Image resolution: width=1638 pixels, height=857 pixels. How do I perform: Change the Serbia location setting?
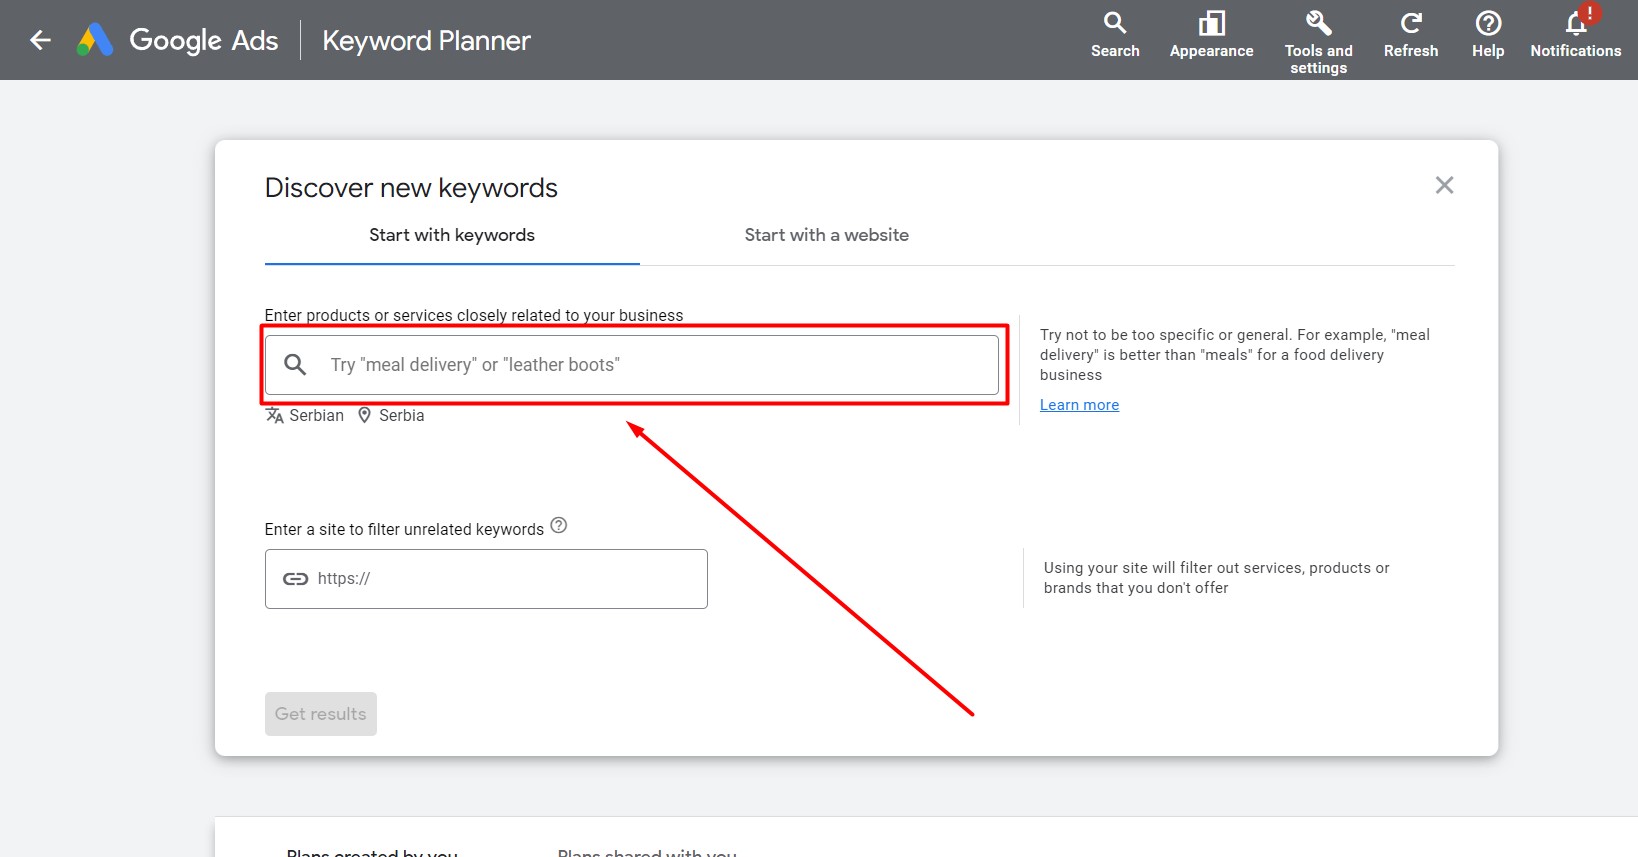pos(391,415)
